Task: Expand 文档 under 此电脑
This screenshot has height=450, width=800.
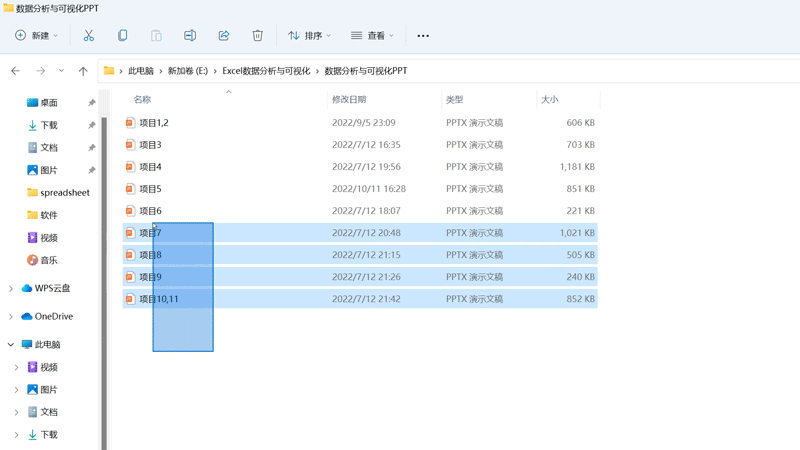Action: tap(16, 412)
